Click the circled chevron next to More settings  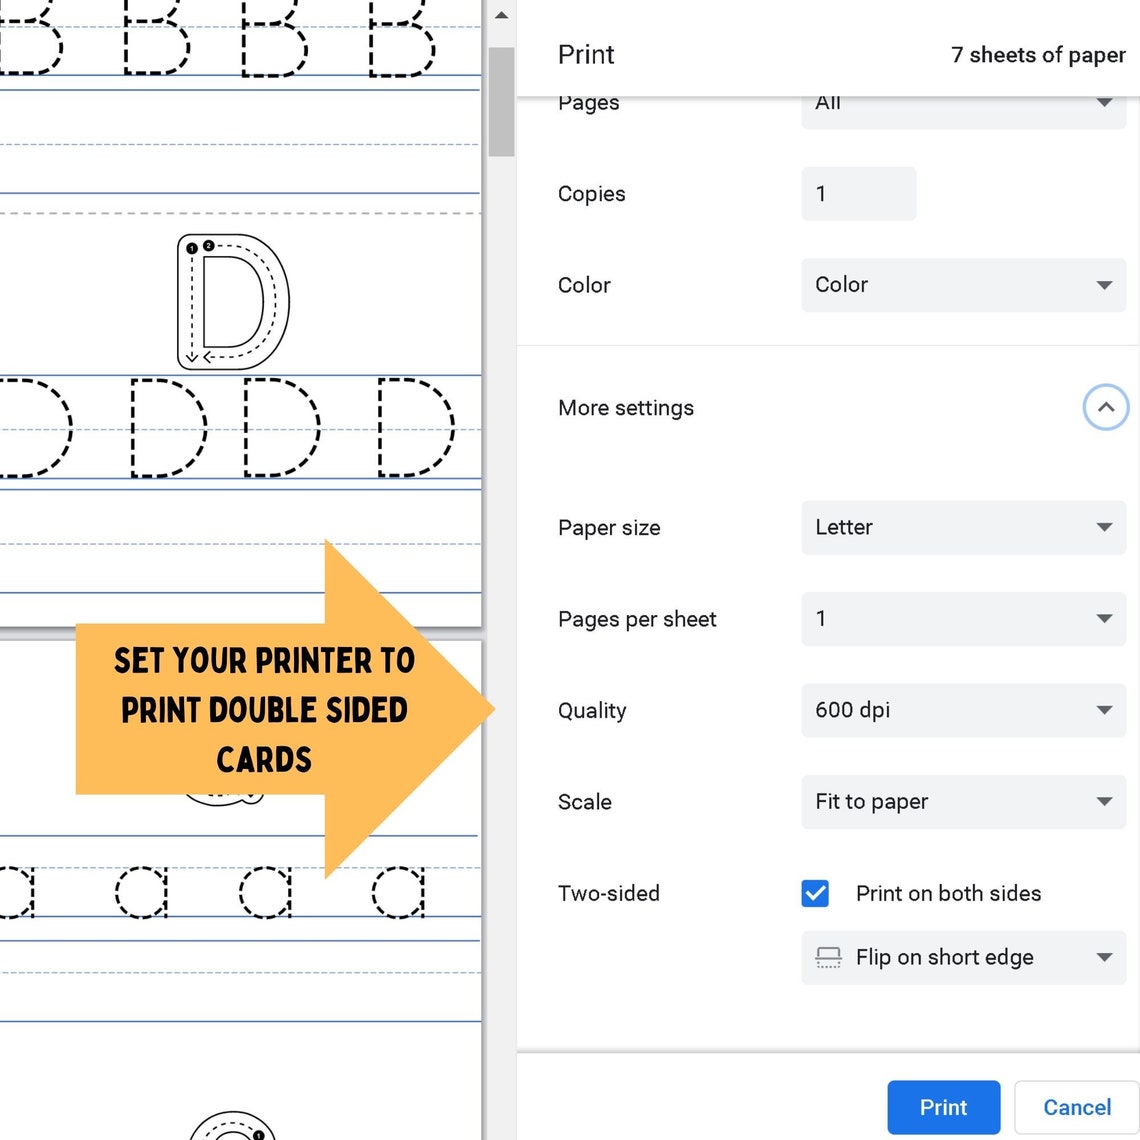pyautogui.click(x=1106, y=407)
